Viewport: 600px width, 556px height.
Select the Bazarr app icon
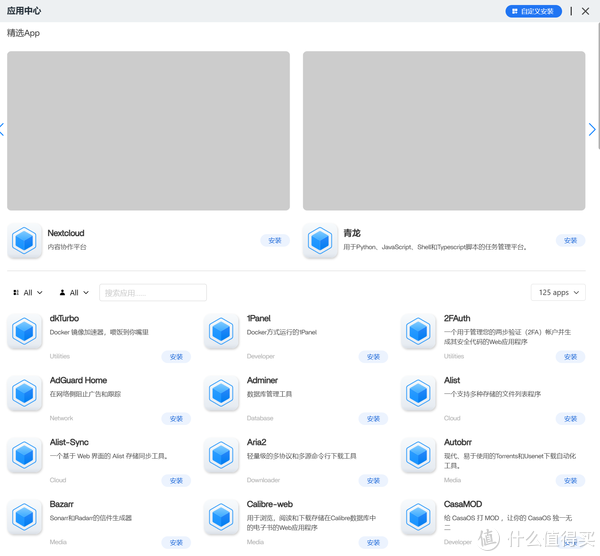(24, 517)
